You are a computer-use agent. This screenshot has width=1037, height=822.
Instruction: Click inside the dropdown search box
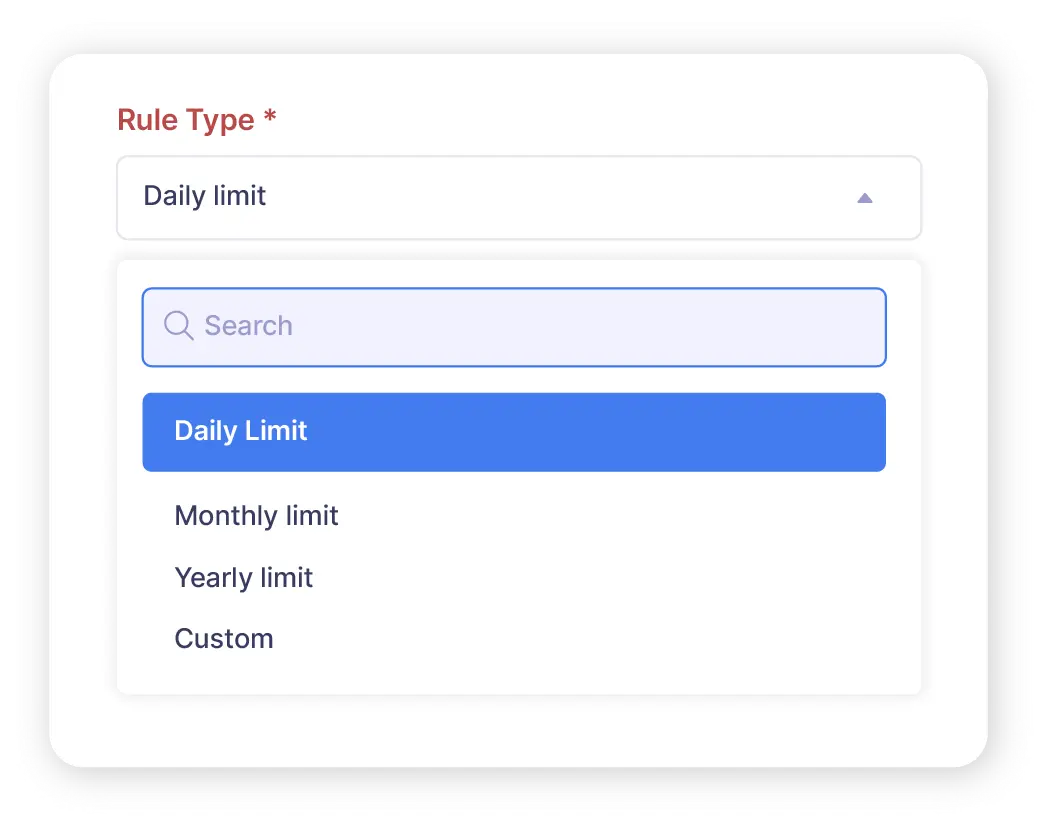pyautogui.click(x=540, y=327)
